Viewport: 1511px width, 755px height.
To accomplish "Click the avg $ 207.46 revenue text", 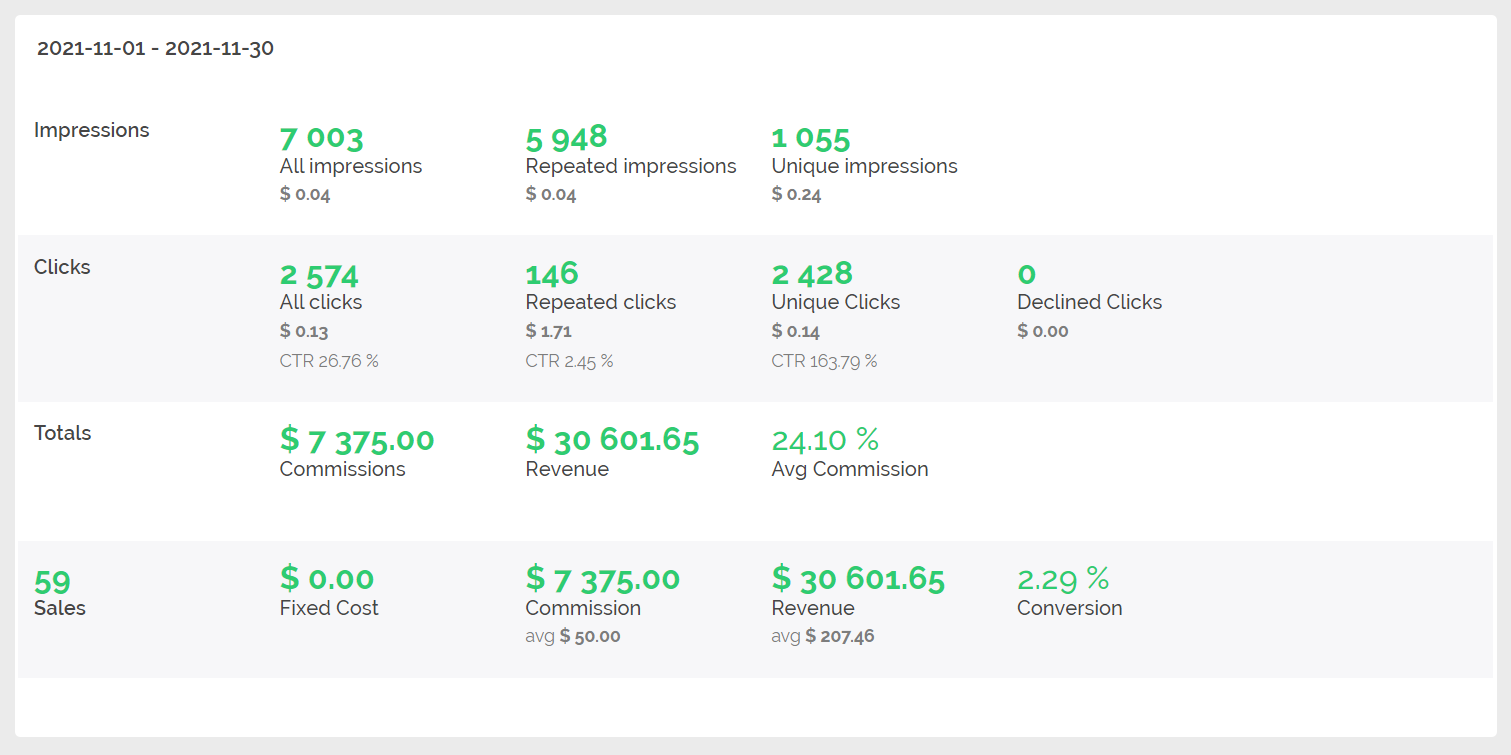I will pyautogui.click(x=823, y=636).
